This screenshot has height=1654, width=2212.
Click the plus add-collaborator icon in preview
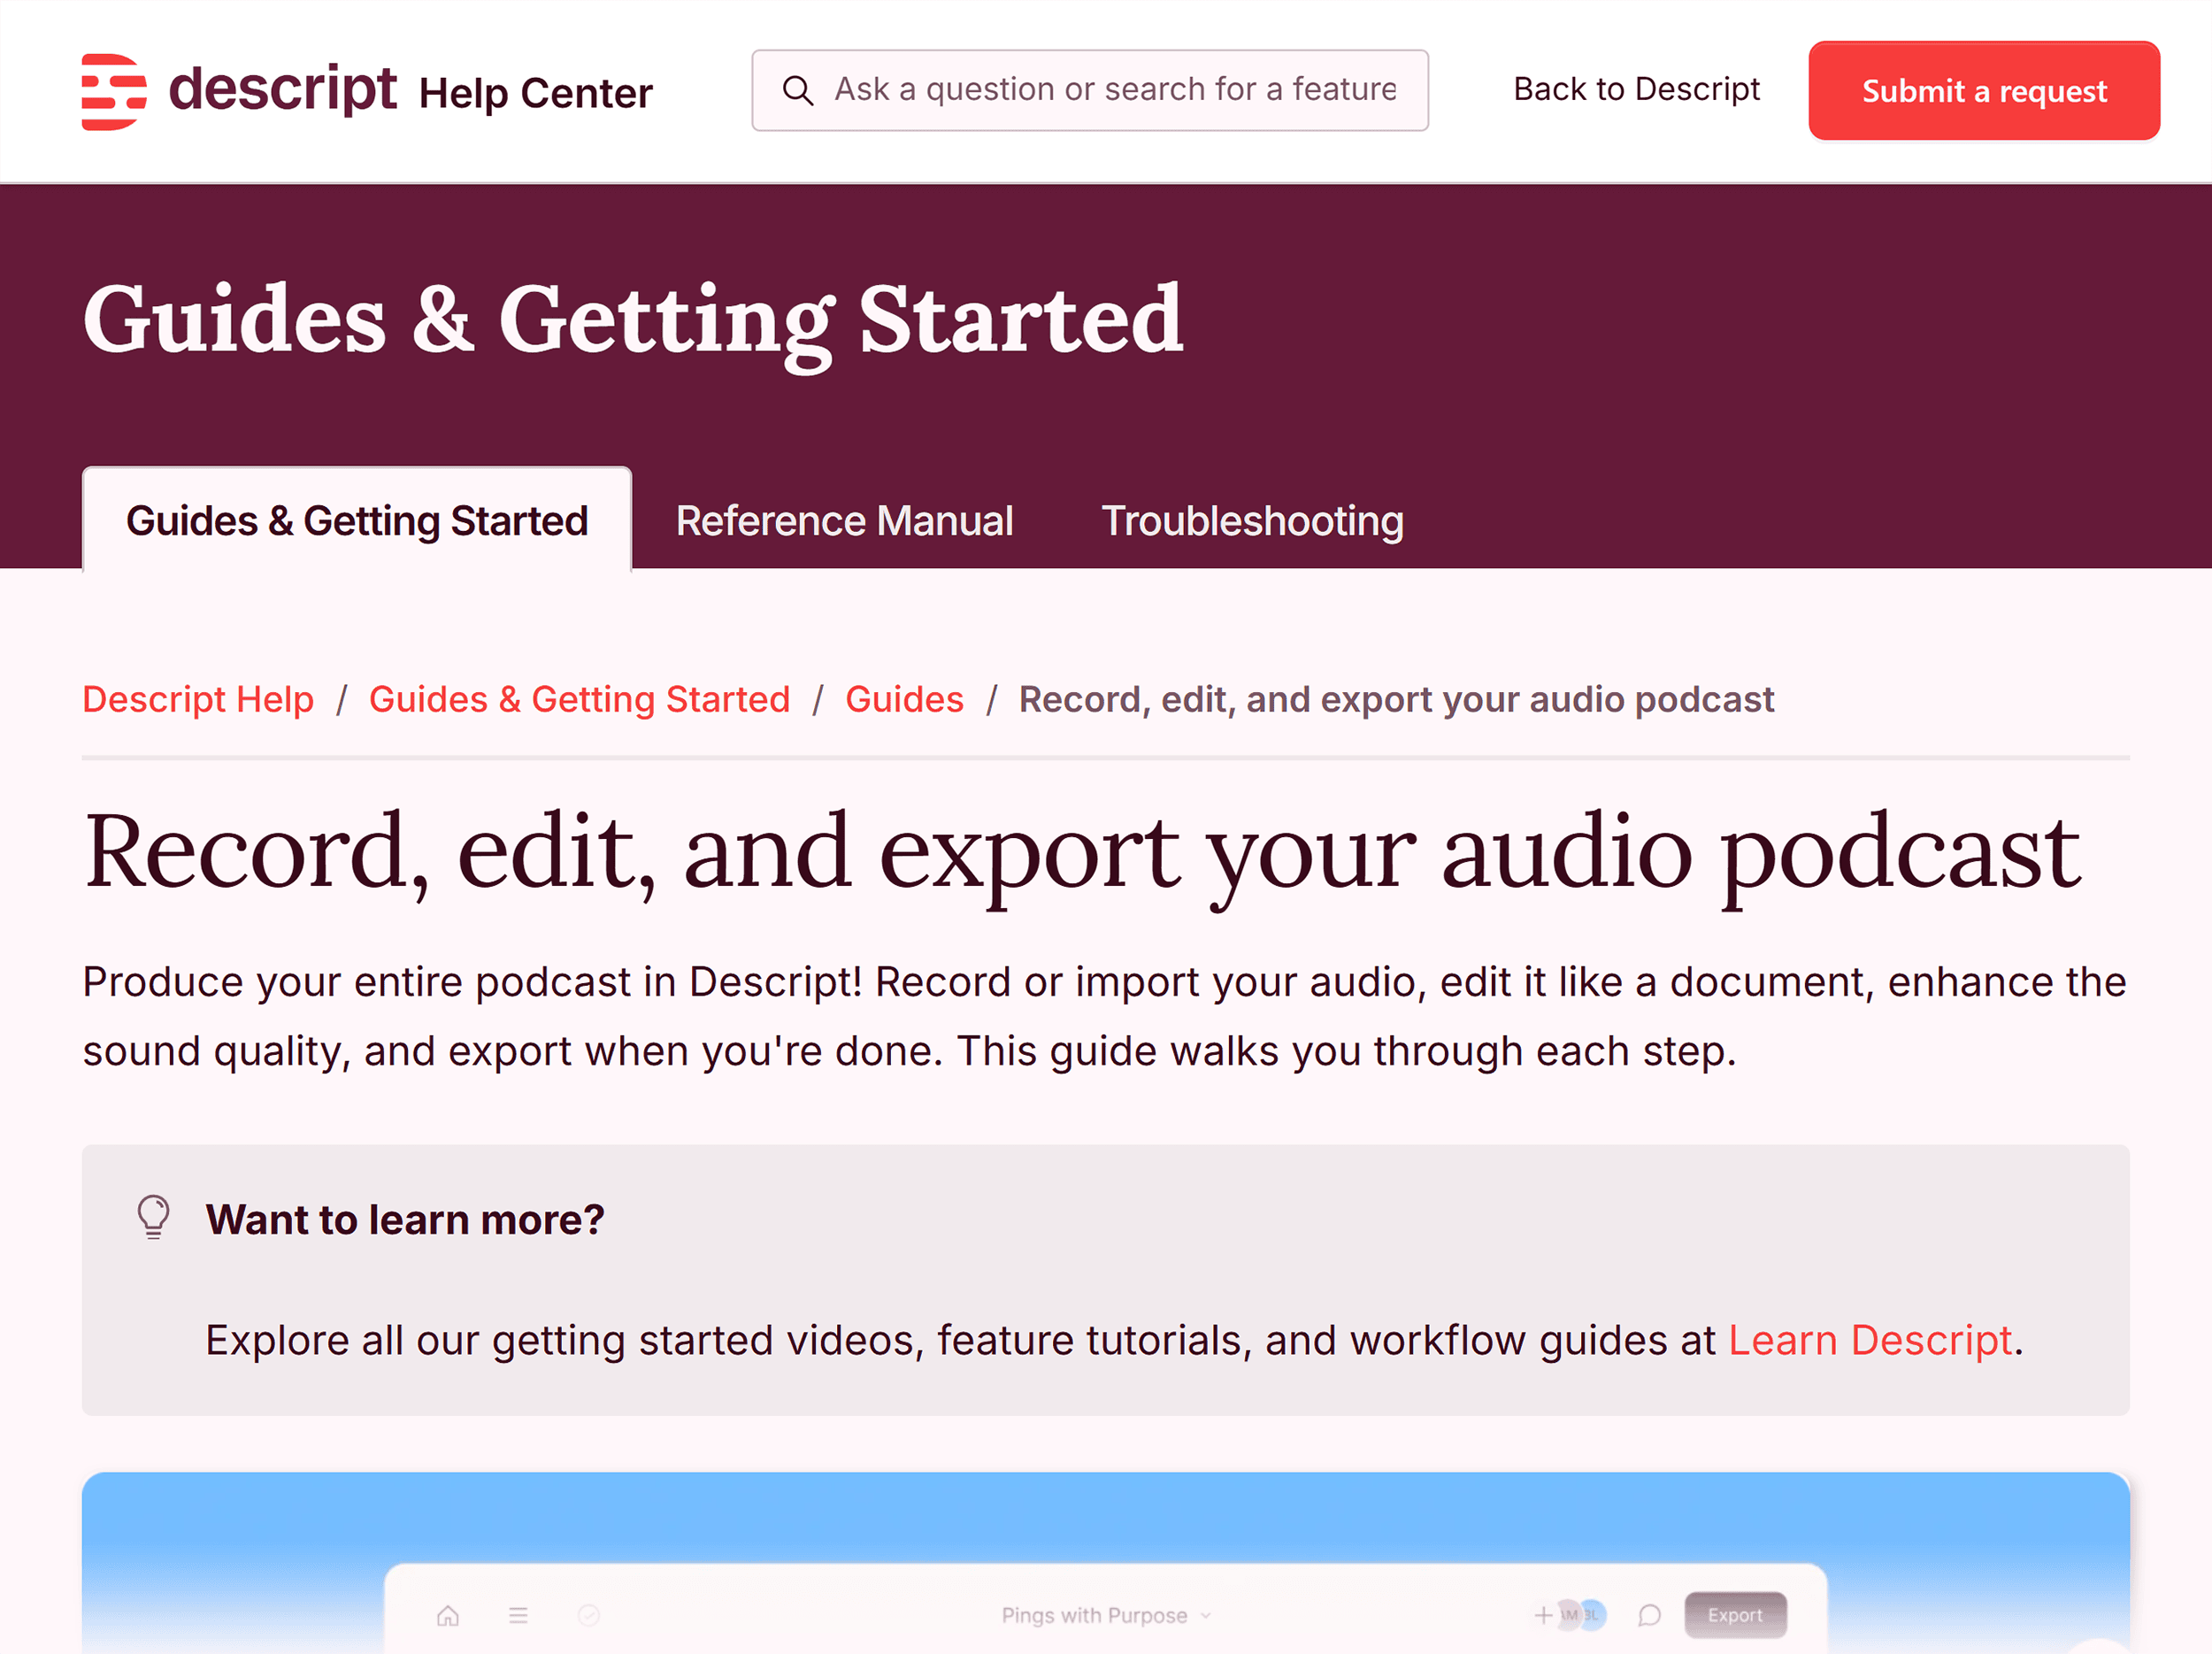point(1543,1615)
